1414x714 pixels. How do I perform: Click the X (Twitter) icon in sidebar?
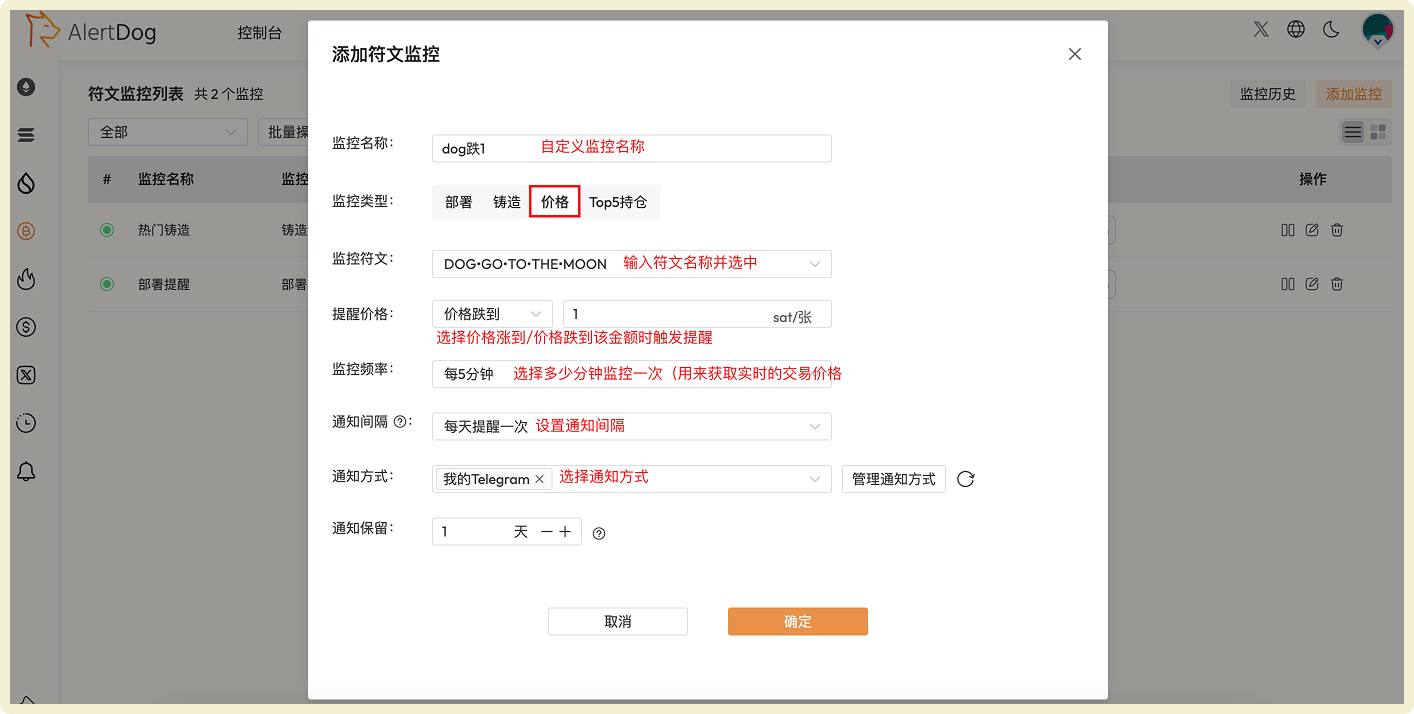(x=27, y=375)
